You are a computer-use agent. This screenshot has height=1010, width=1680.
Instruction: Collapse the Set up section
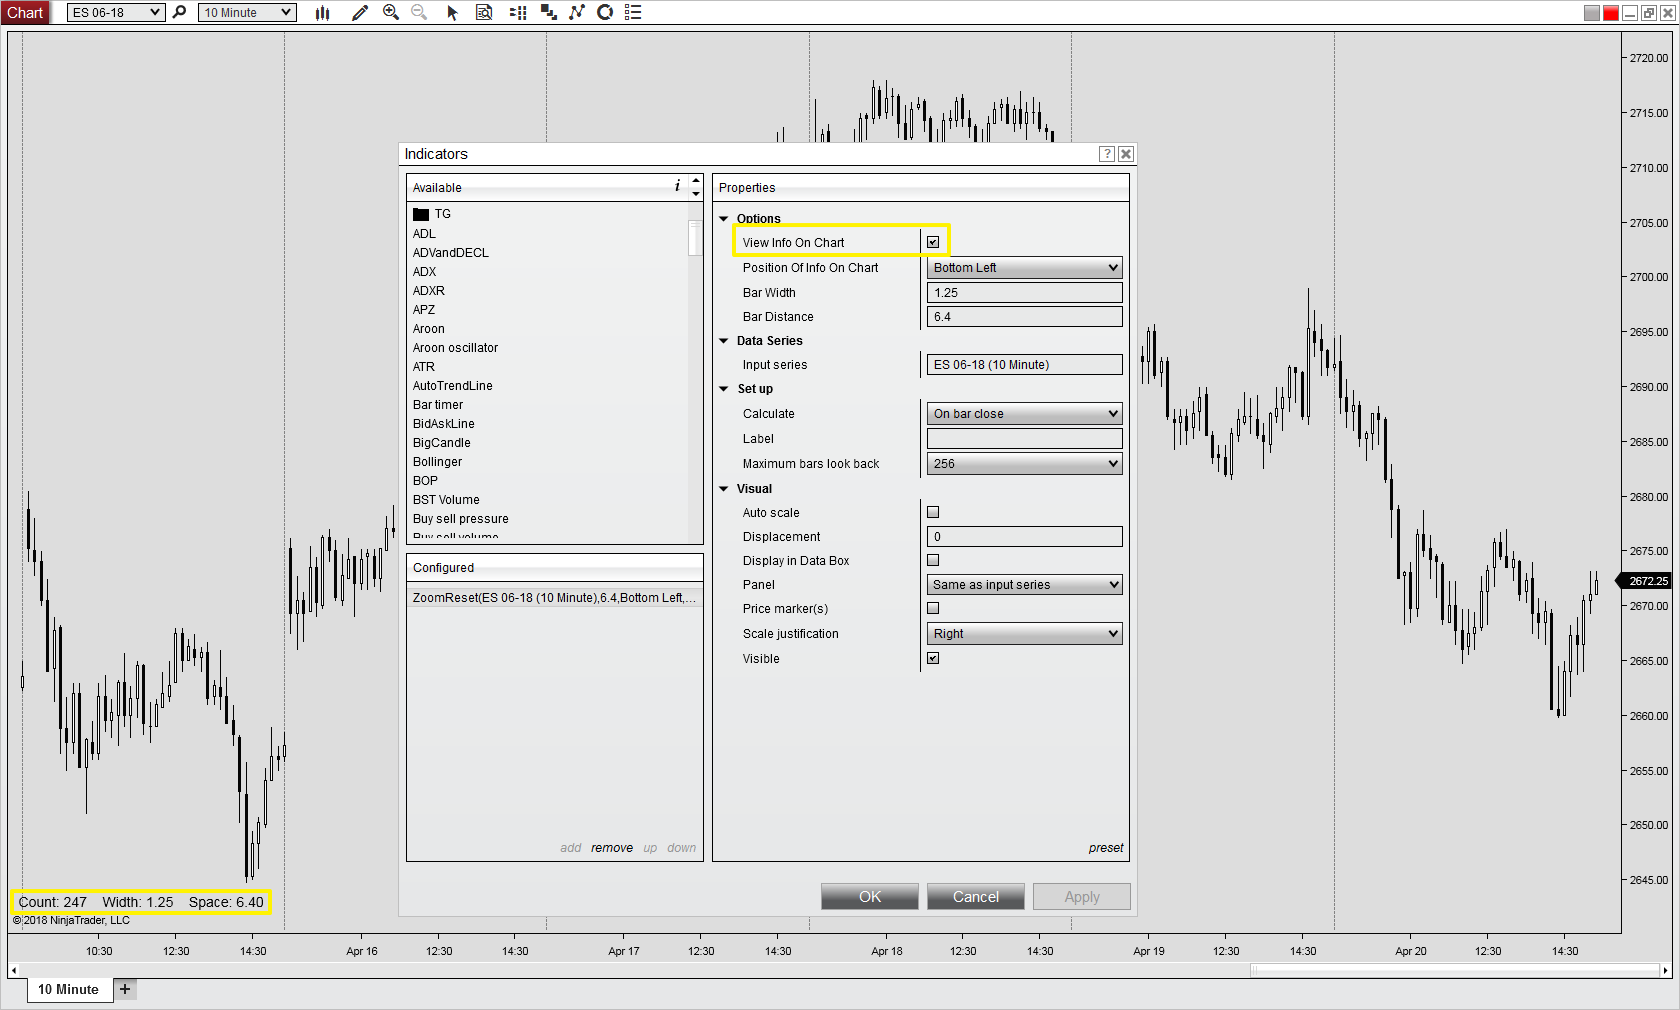pyautogui.click(x=724, y=389)
